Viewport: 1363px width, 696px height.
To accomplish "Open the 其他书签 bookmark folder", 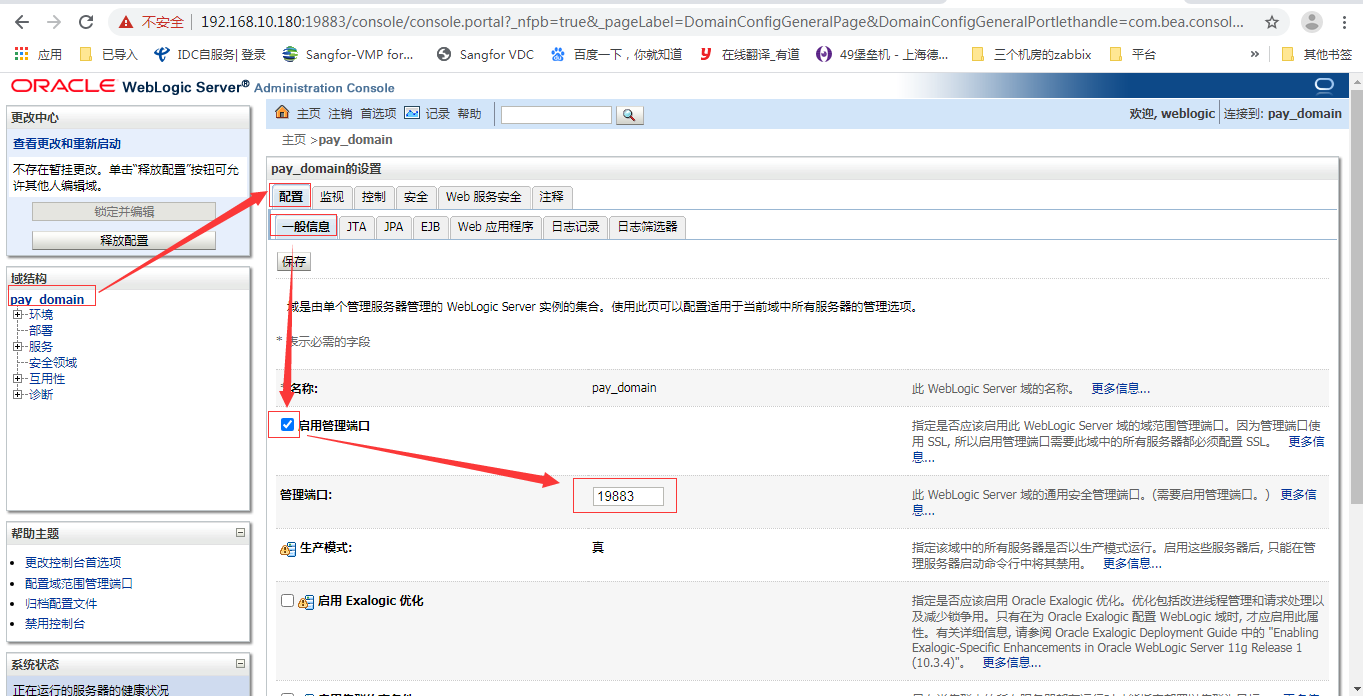I will coord(1317,54).
